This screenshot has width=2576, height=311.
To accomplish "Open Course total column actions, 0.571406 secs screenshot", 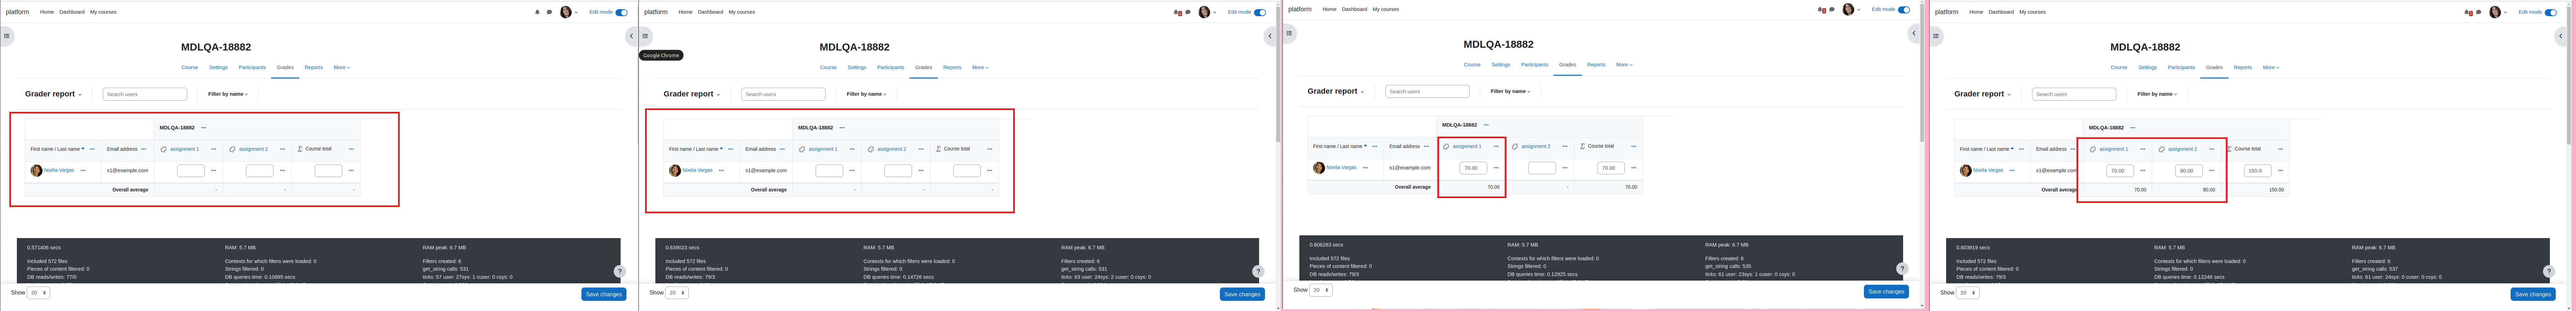I will [351, 149].
